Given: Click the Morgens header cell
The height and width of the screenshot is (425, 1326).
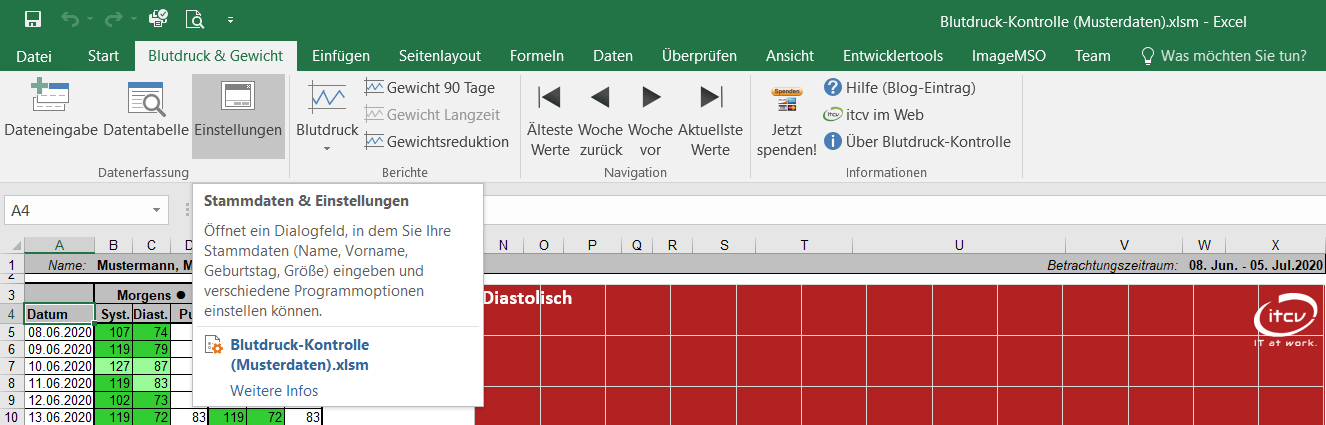Looking at the screenshot, I should [x=150, y=295].
